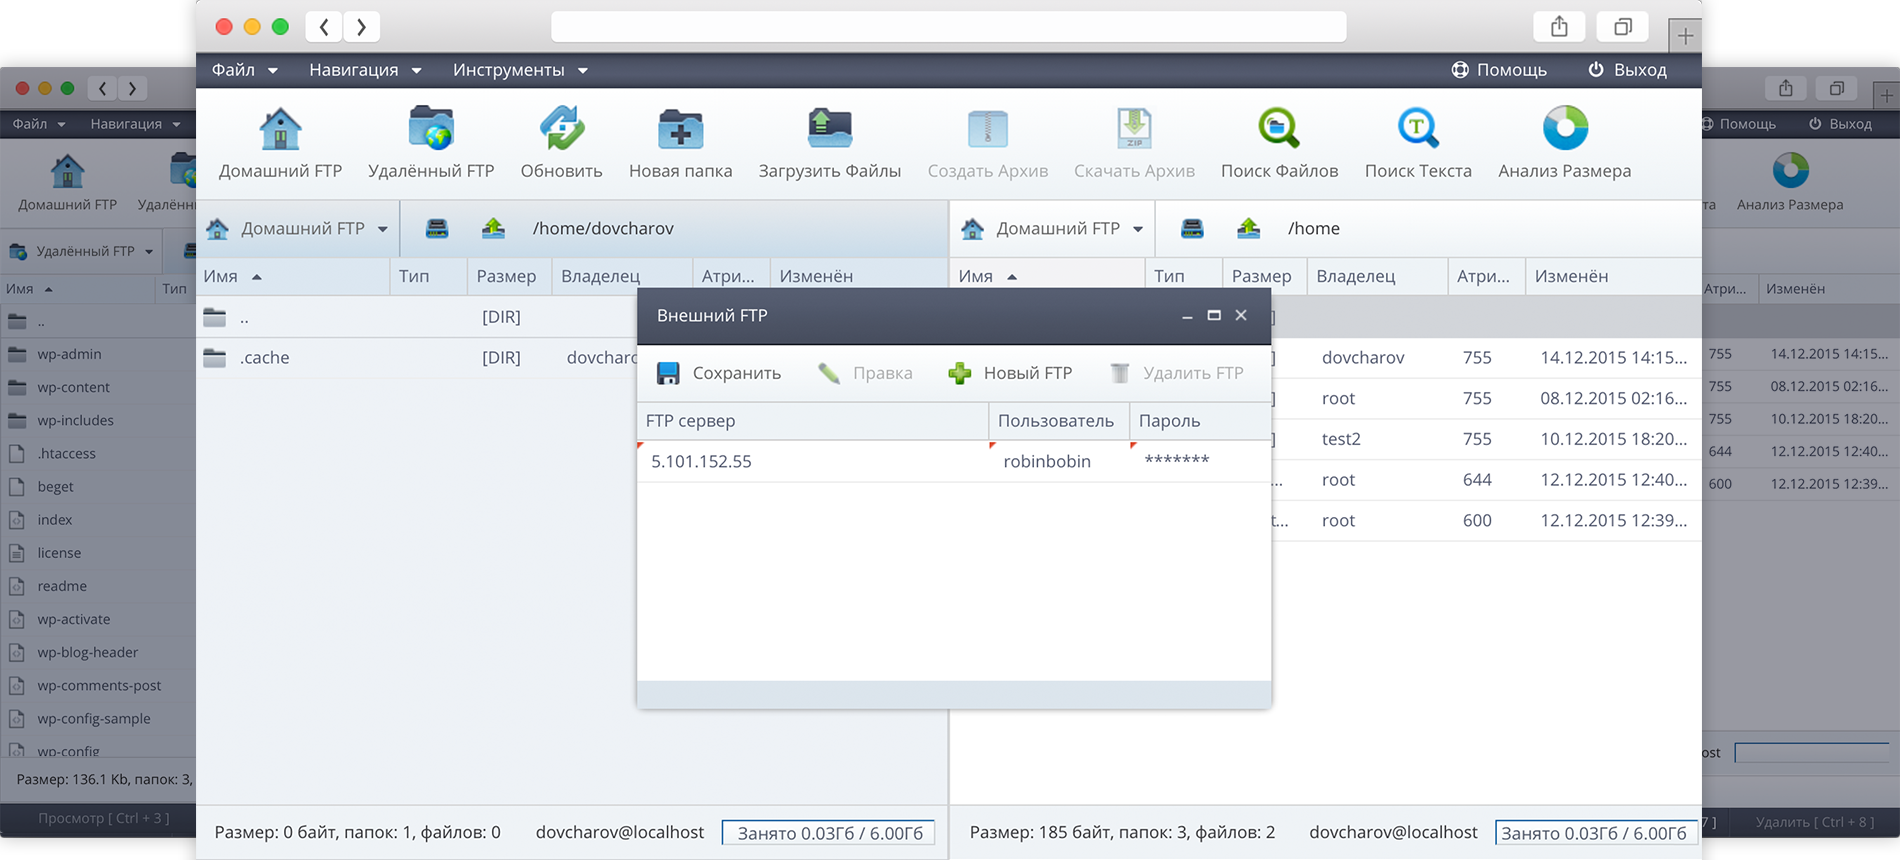The image size is (1900, 860).
Task: Click the Скачать Архив icon
Action: point(1134,129)
